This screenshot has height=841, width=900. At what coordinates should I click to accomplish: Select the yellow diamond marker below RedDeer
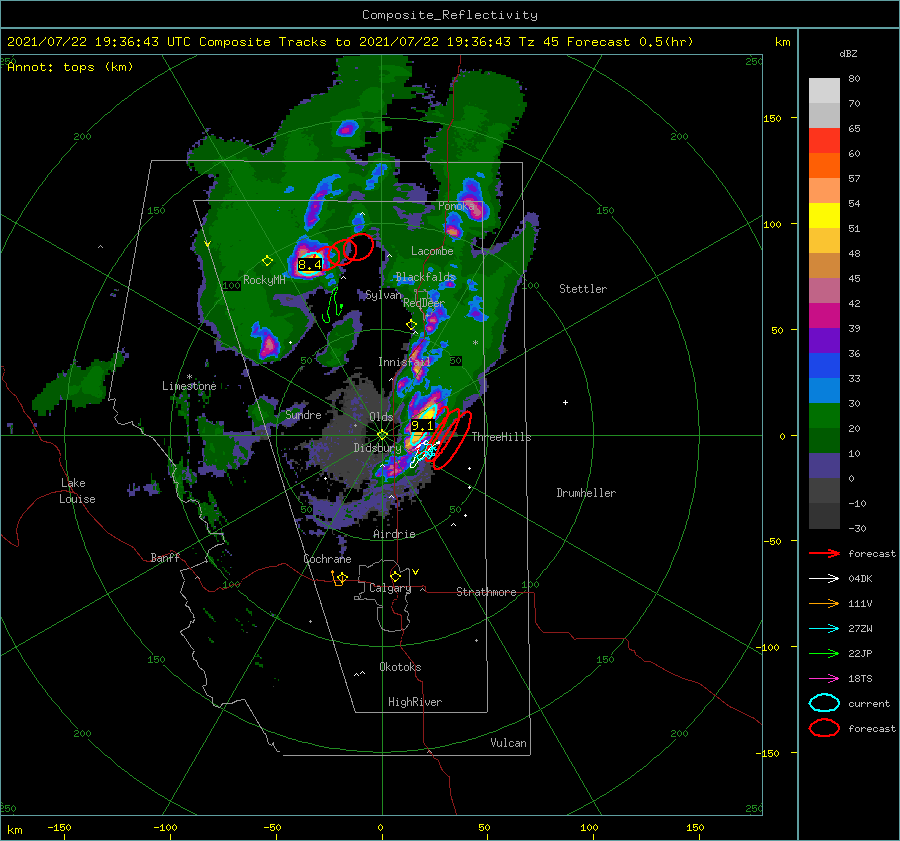411,325
